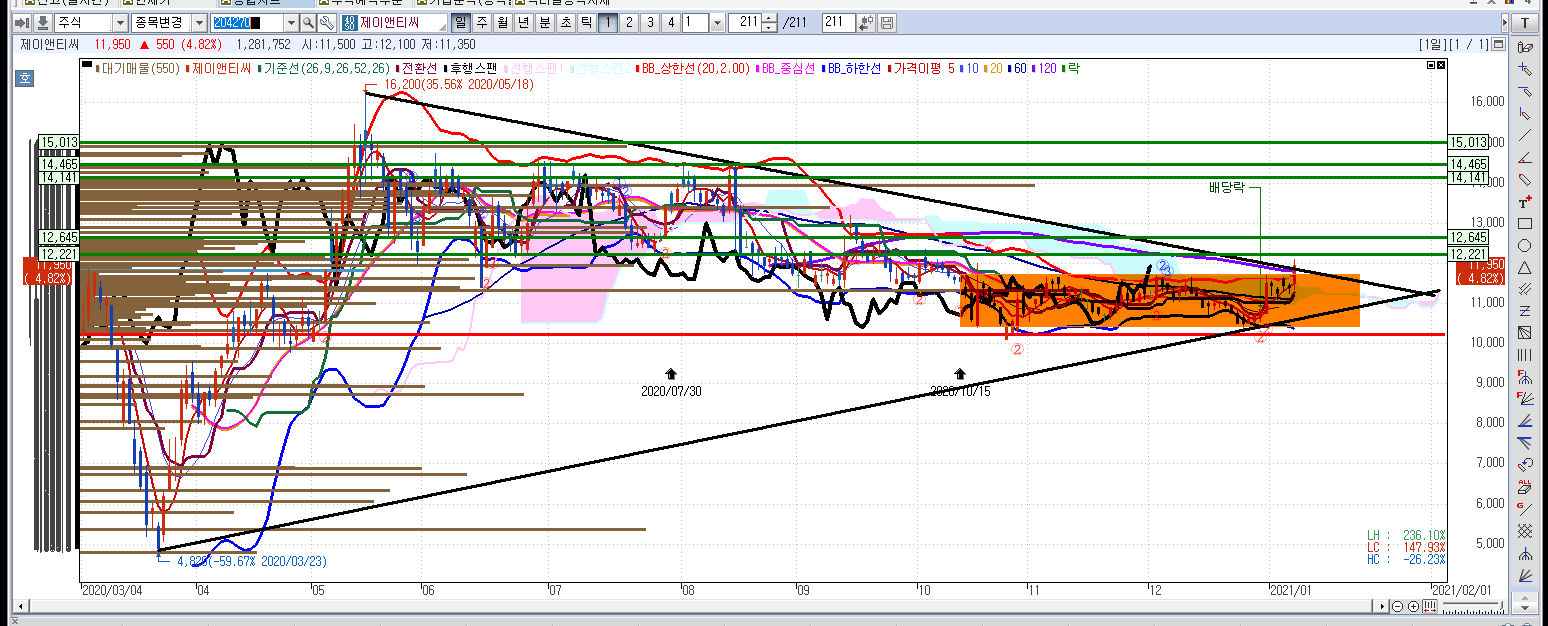Viewport: 1548px width, 626px height.
Task: Click the bar-spacing icon beside zoom buttons
Action: (x=1430, y=606)
